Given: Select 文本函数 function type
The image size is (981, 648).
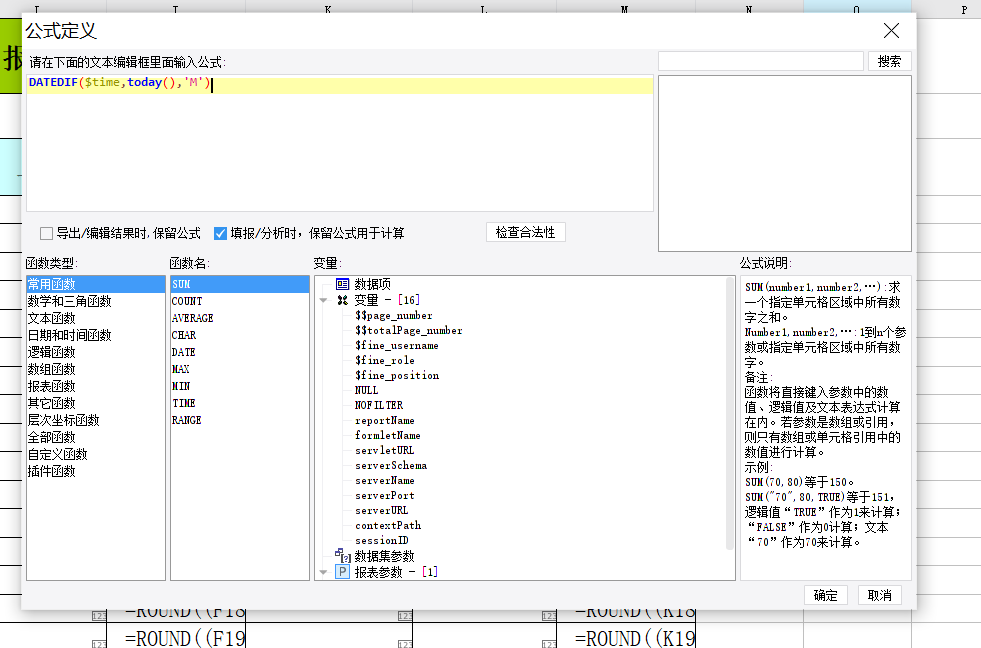Looking at the screenshot, I should tap(96, 318).
